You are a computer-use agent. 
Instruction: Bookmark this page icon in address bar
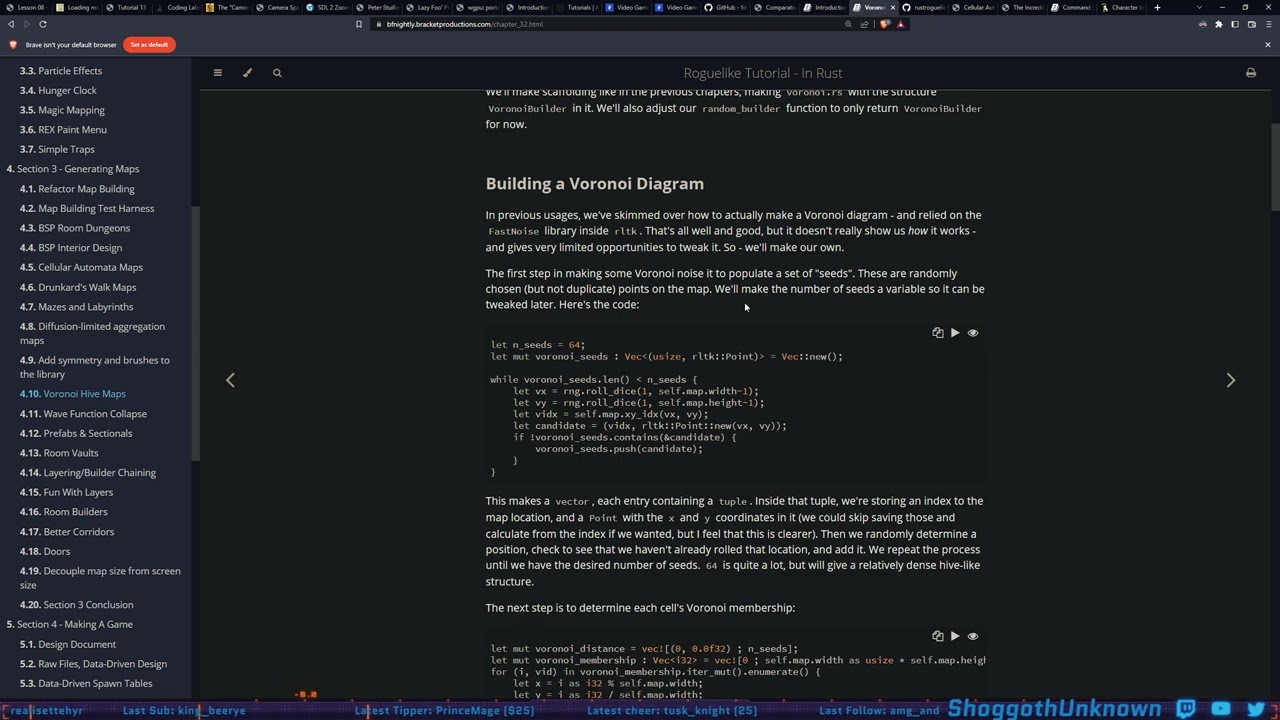pos(358,24)
